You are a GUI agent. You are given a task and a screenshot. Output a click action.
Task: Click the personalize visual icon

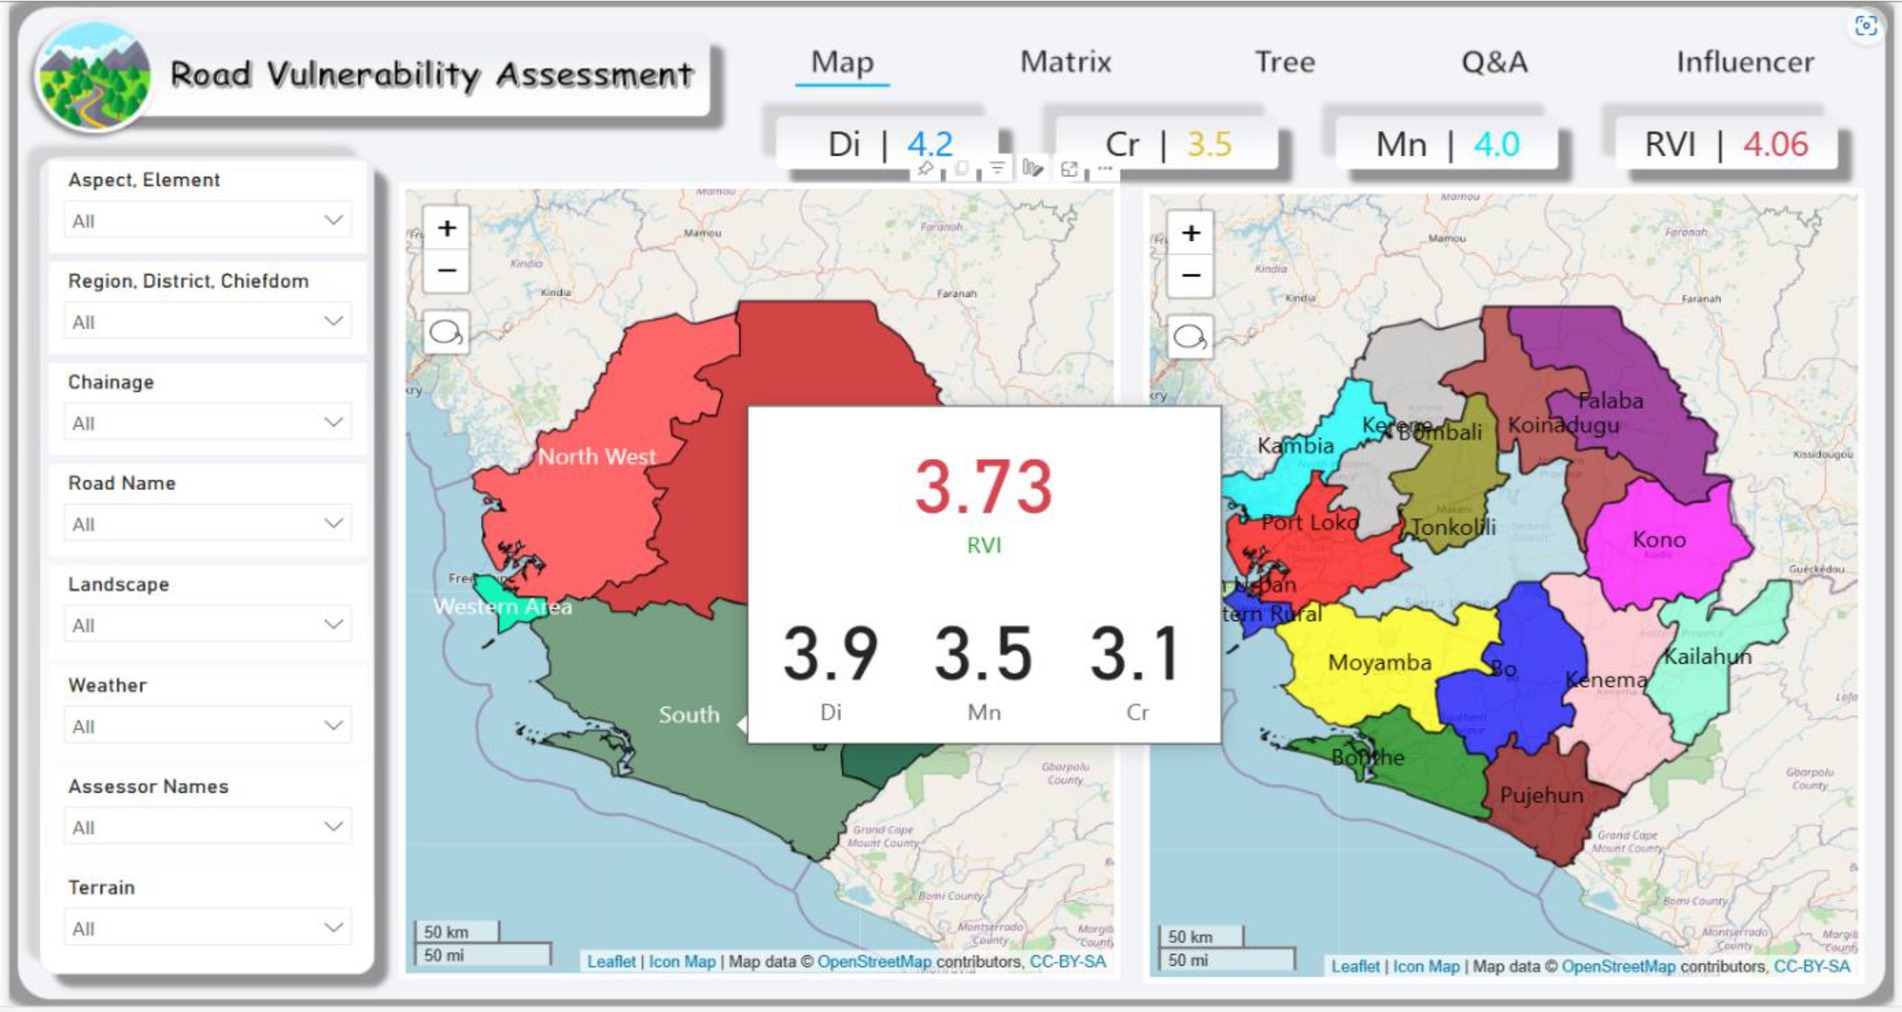1033,169
